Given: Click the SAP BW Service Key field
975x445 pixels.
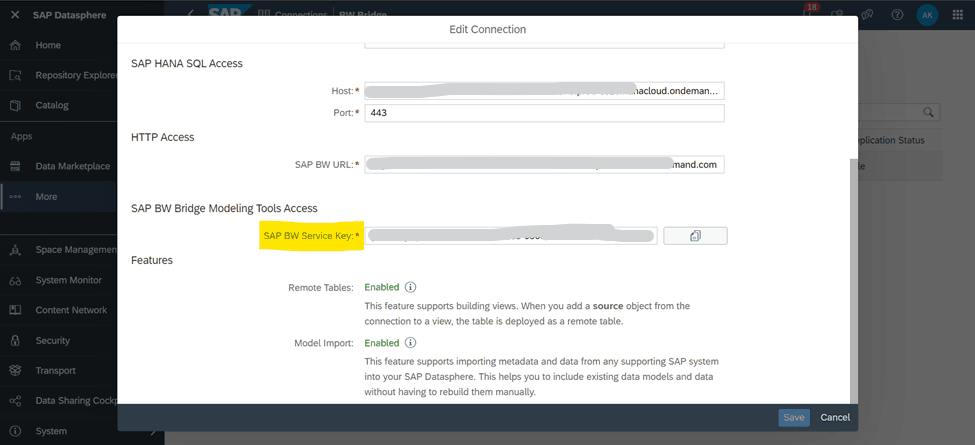Looking at the screenshot, I should click(511, 236).
